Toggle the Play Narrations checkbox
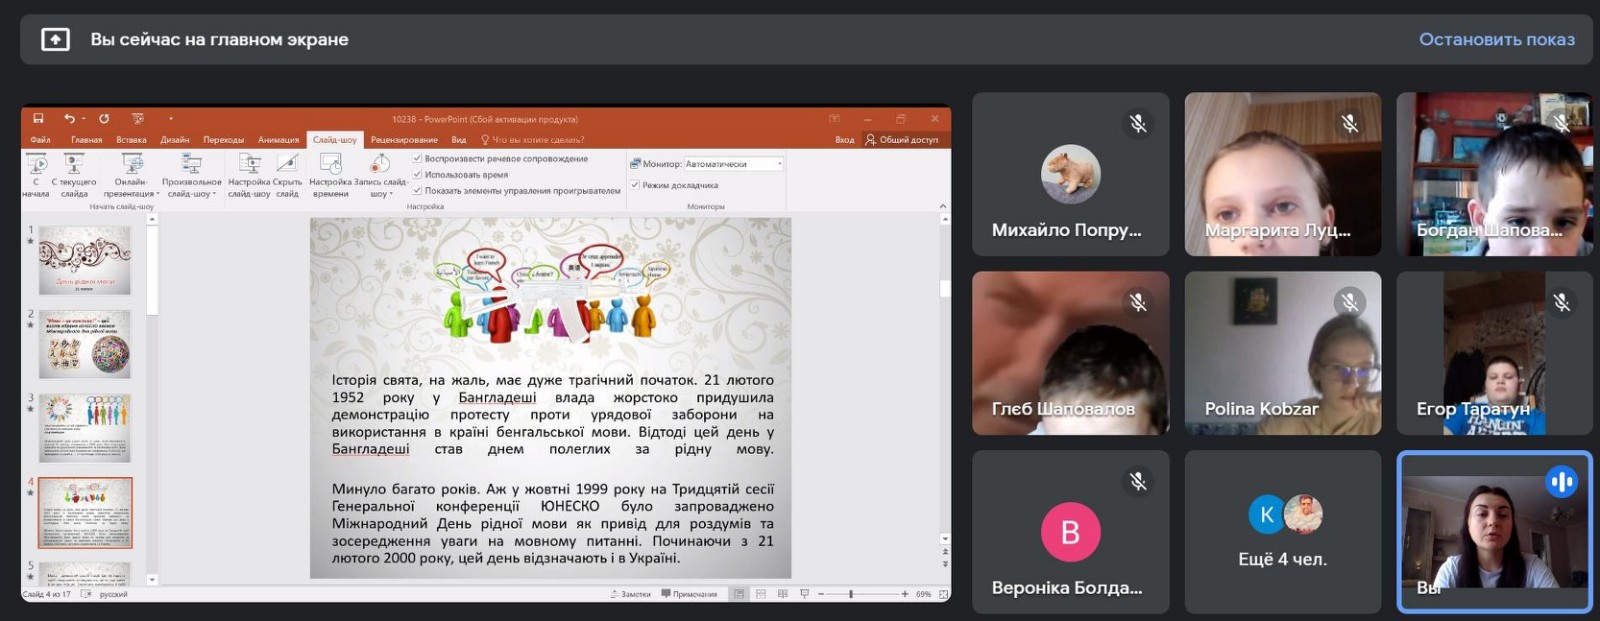 [418, 159]
